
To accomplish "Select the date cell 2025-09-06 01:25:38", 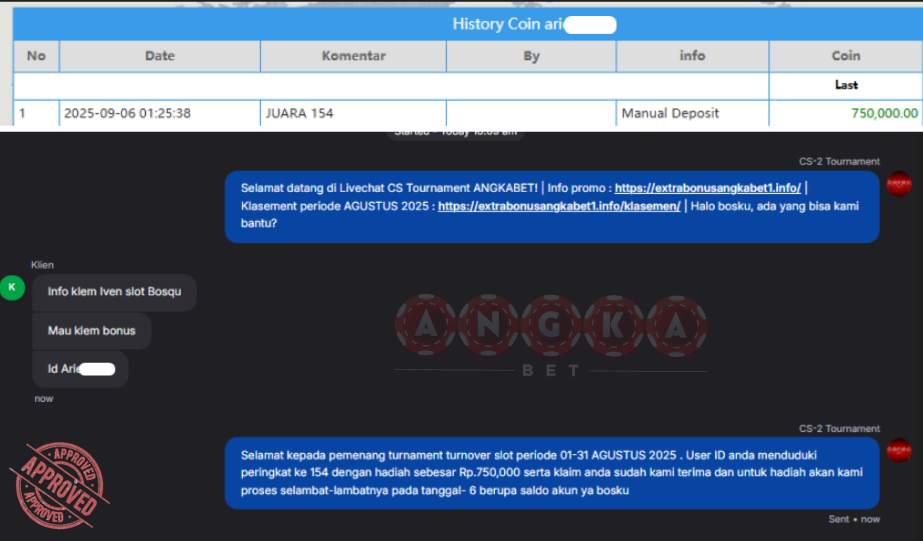I will click(160, 113).
